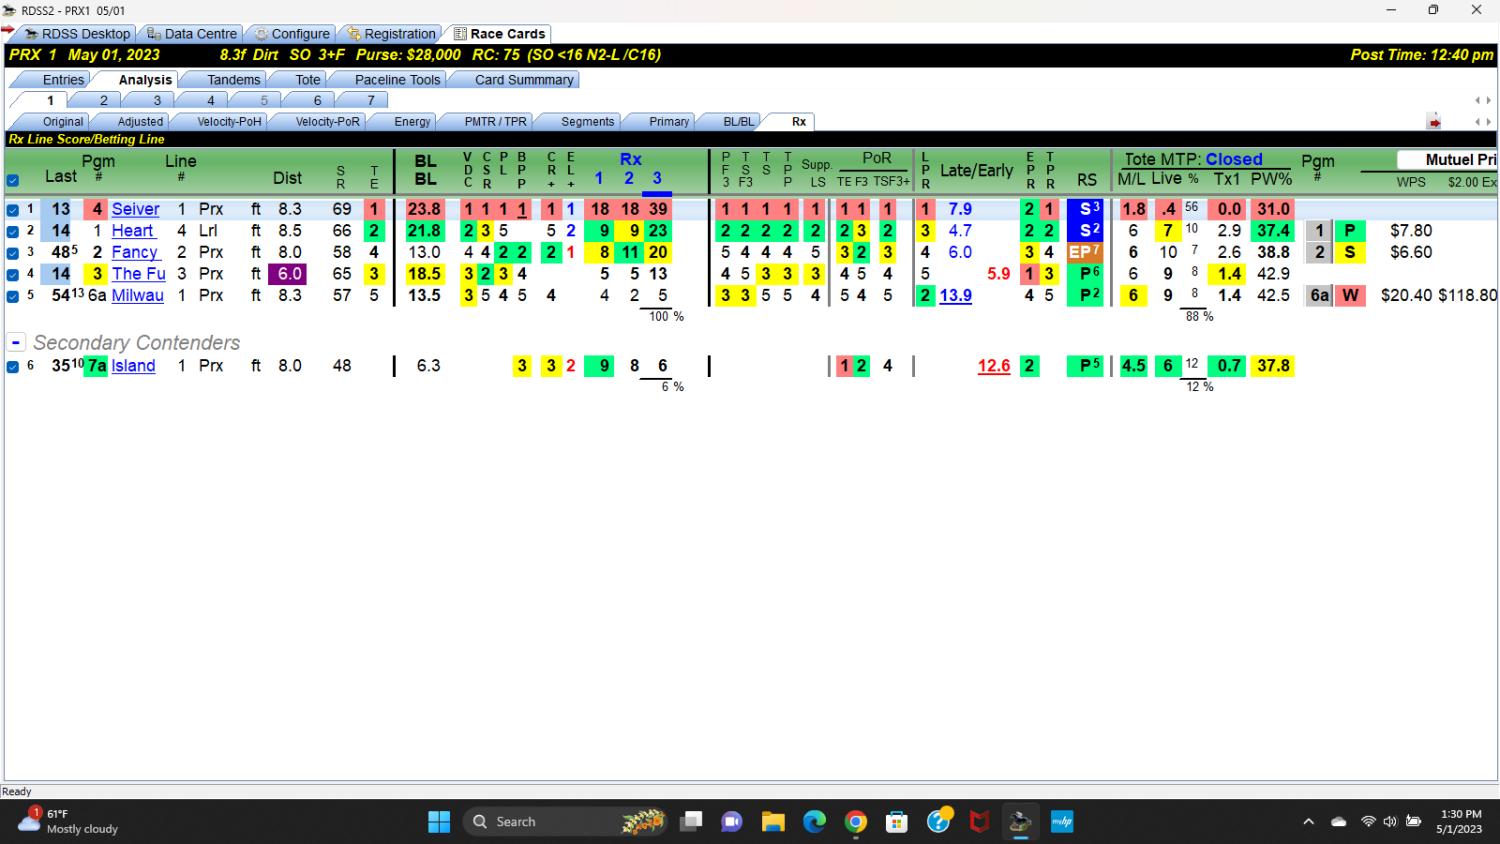This screenshot has width=1500, height=844.
Task: Open Microsoft Edge from taskbar
Action: (814, 822)
